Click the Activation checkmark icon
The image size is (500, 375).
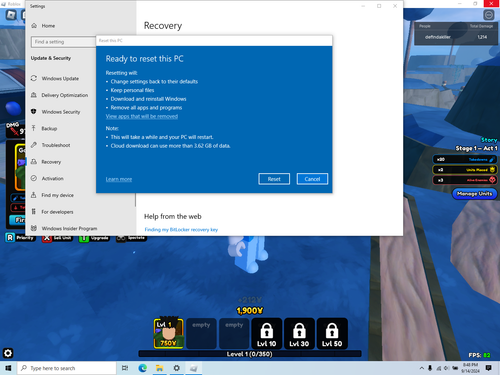[34, 178]
